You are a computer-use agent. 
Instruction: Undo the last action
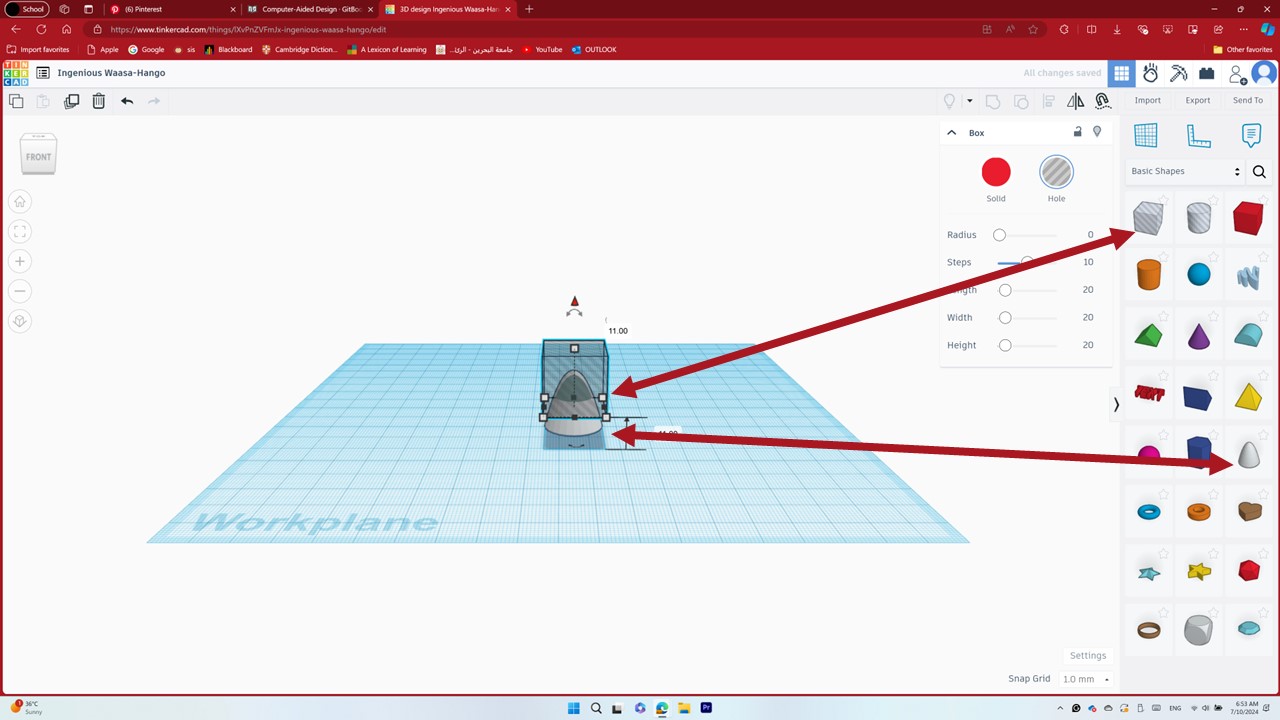click(x=127, y=101)
